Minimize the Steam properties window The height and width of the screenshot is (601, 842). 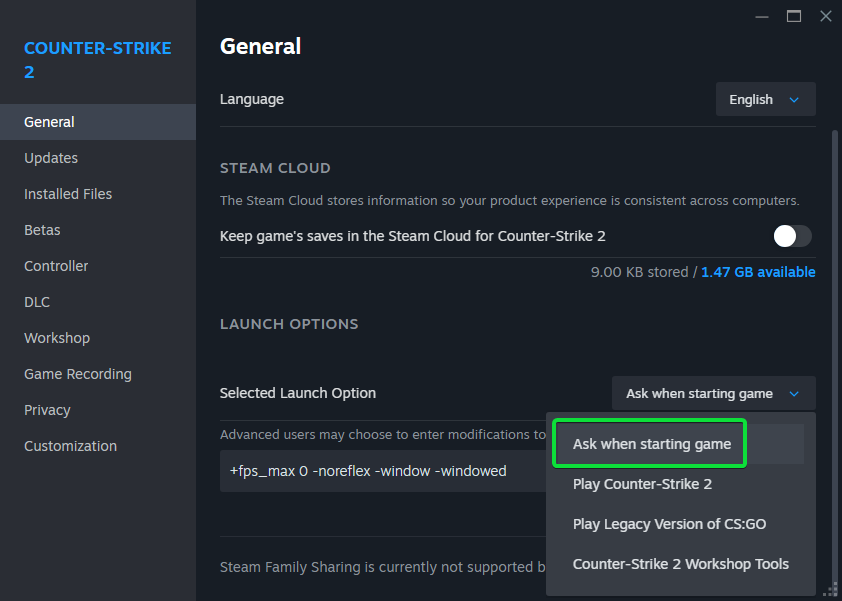[x=763, y=16]
